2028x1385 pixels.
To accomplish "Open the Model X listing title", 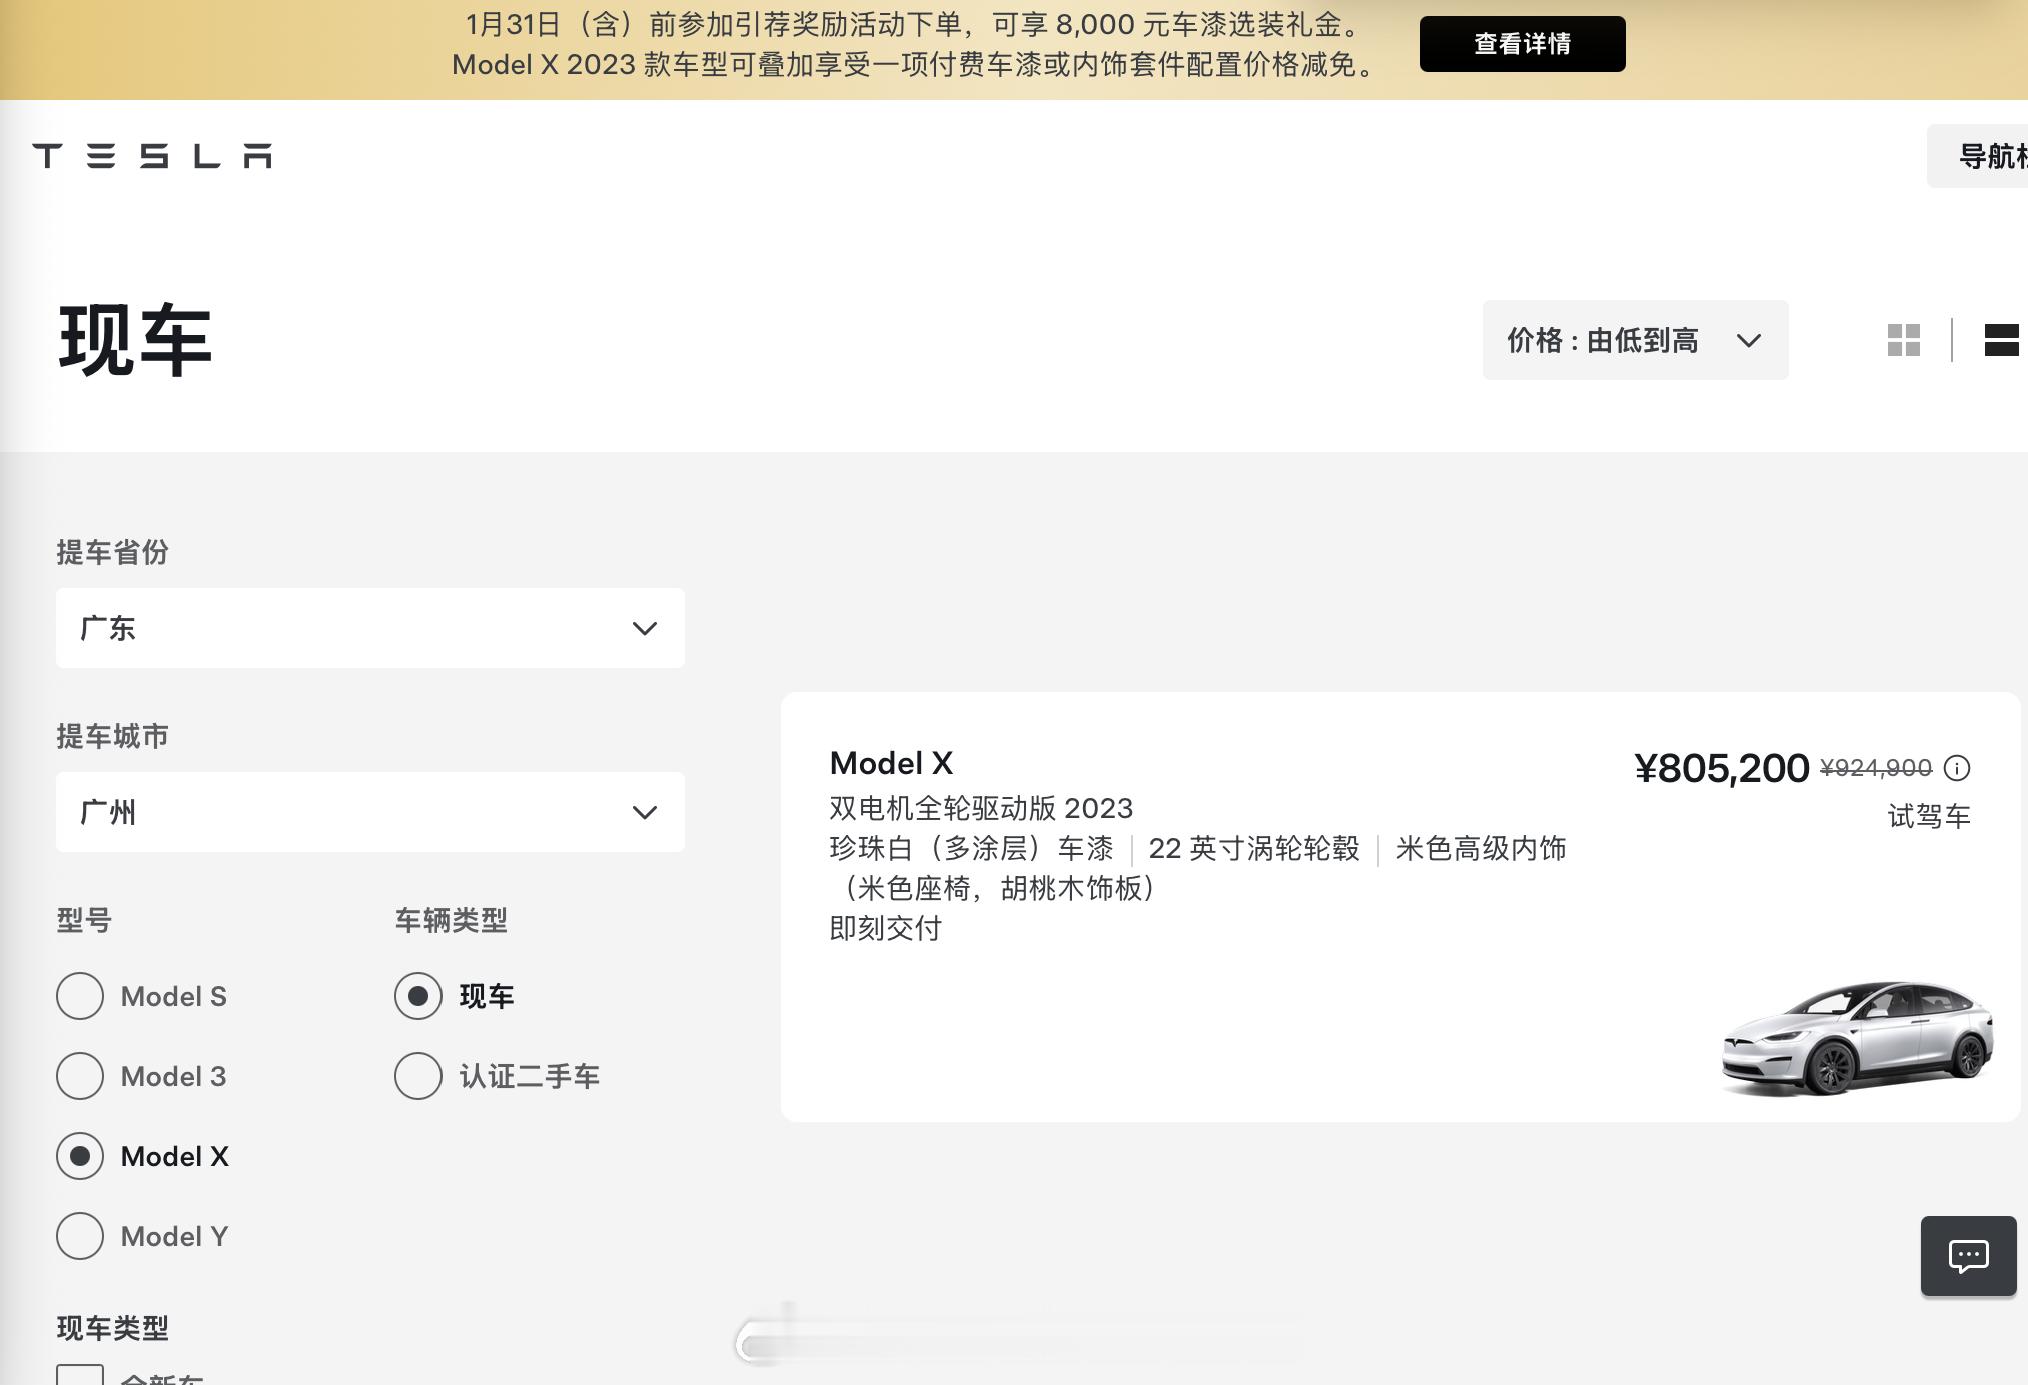I will (890, 763).
